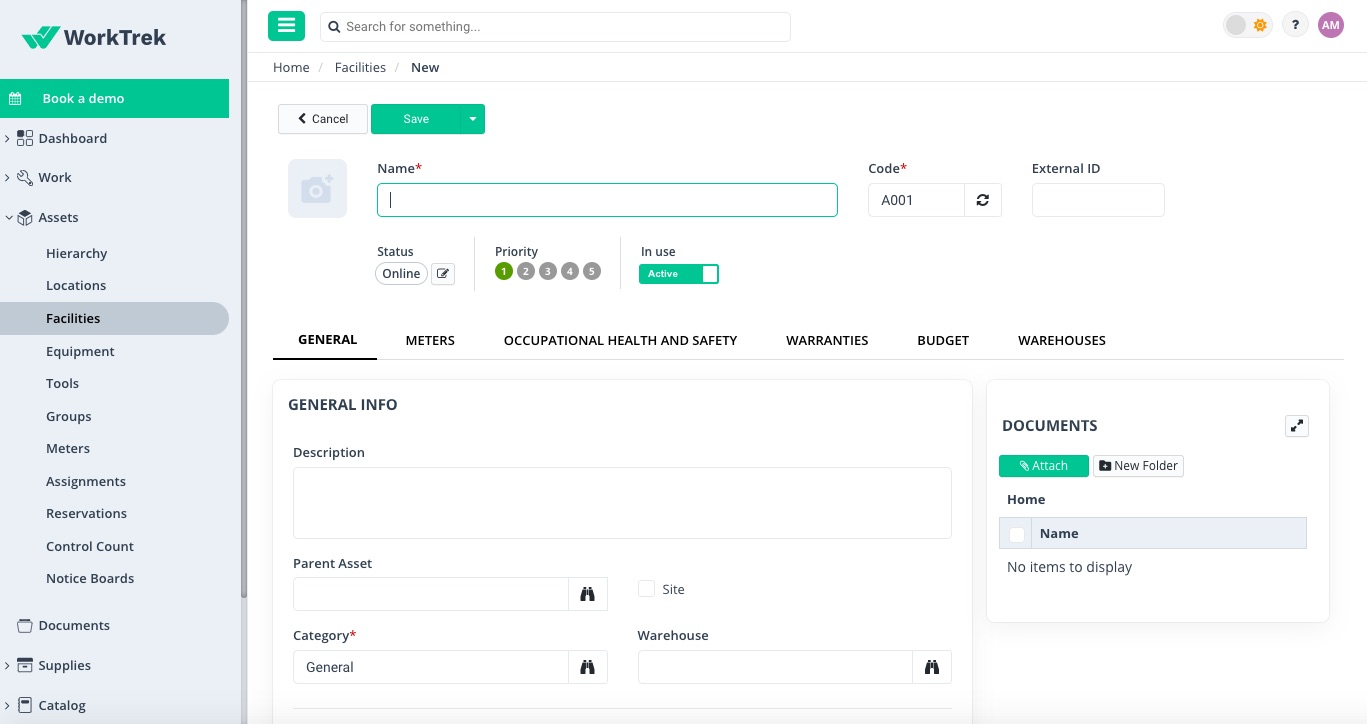Open the green hamburger menu
Image resolution: width=1367 pixels, height=724 pixels.
[286, 25]
